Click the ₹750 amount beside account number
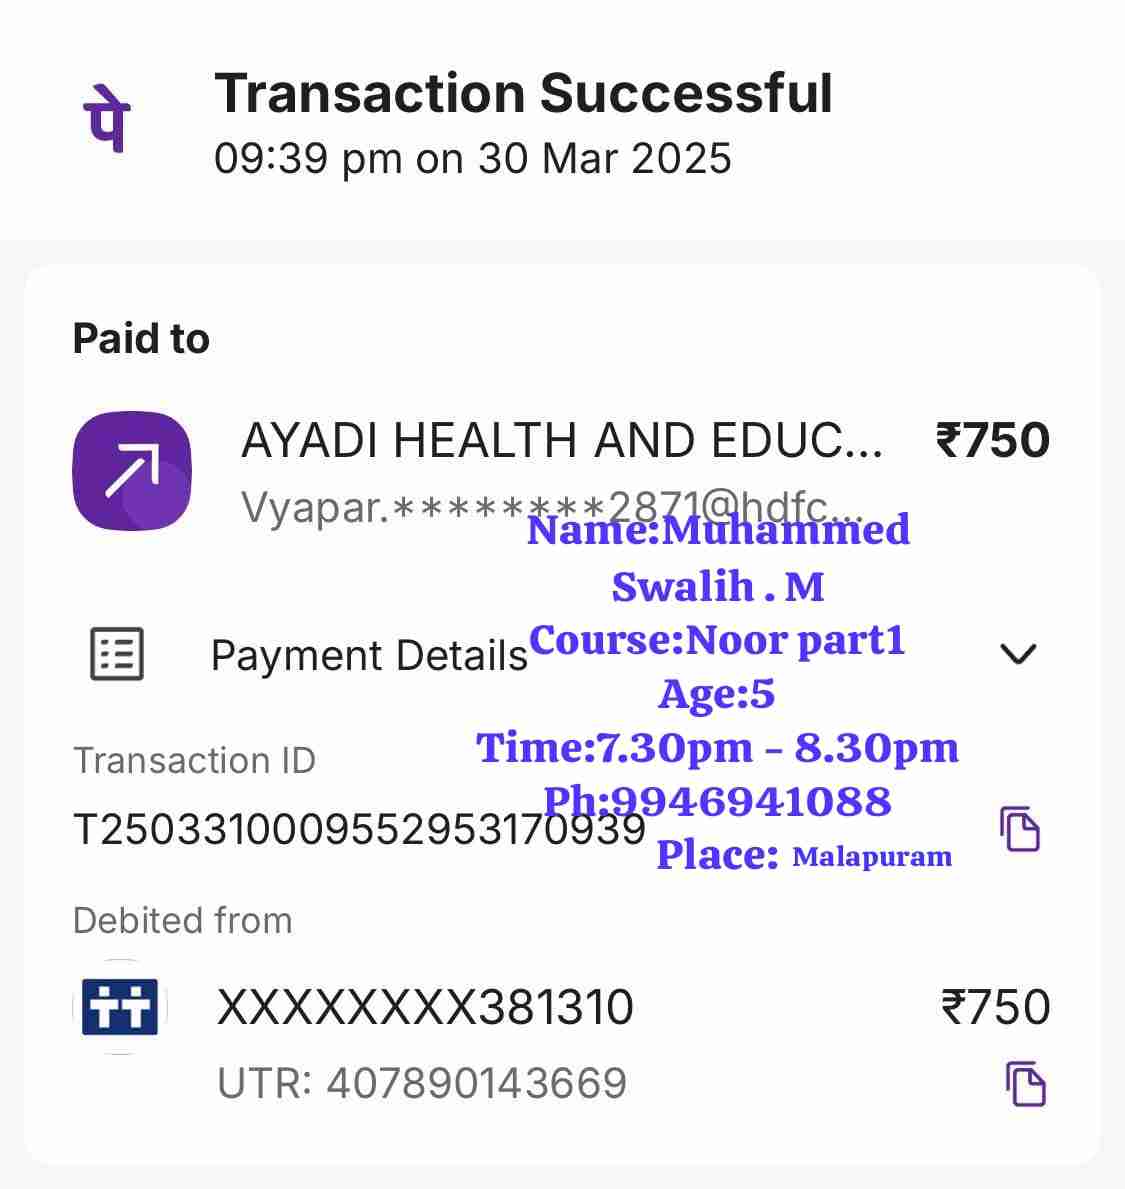The height and width of the screenshot is (1189, 1125). point(995,1007)
